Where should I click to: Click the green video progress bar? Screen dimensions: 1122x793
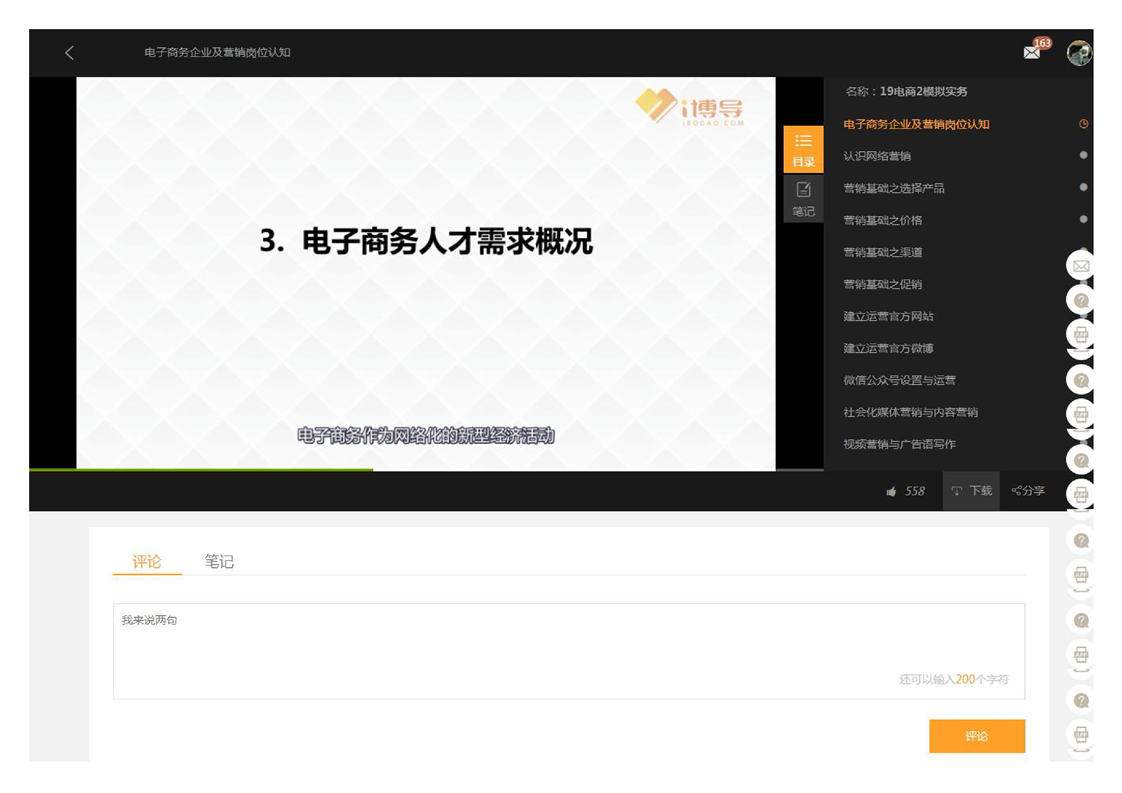[200, 469]
